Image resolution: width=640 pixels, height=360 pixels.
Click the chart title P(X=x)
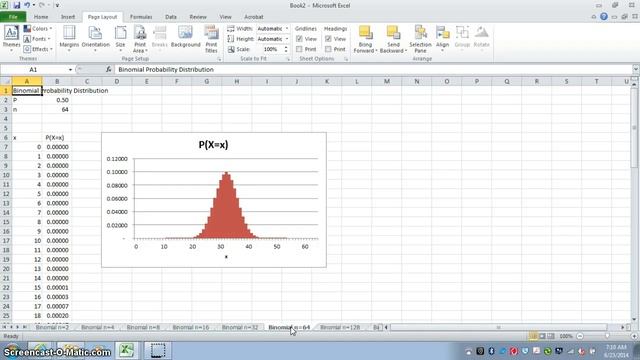[x=213, y=144]
